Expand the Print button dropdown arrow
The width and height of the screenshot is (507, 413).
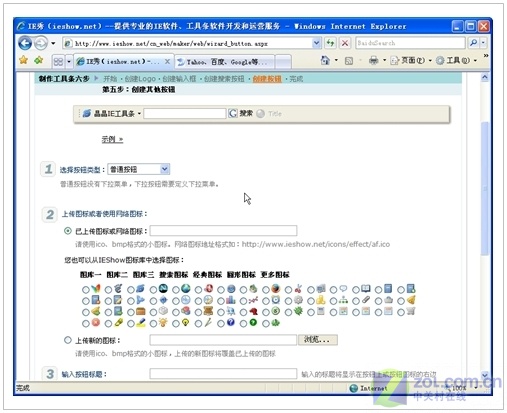click(x=384, y=60)
